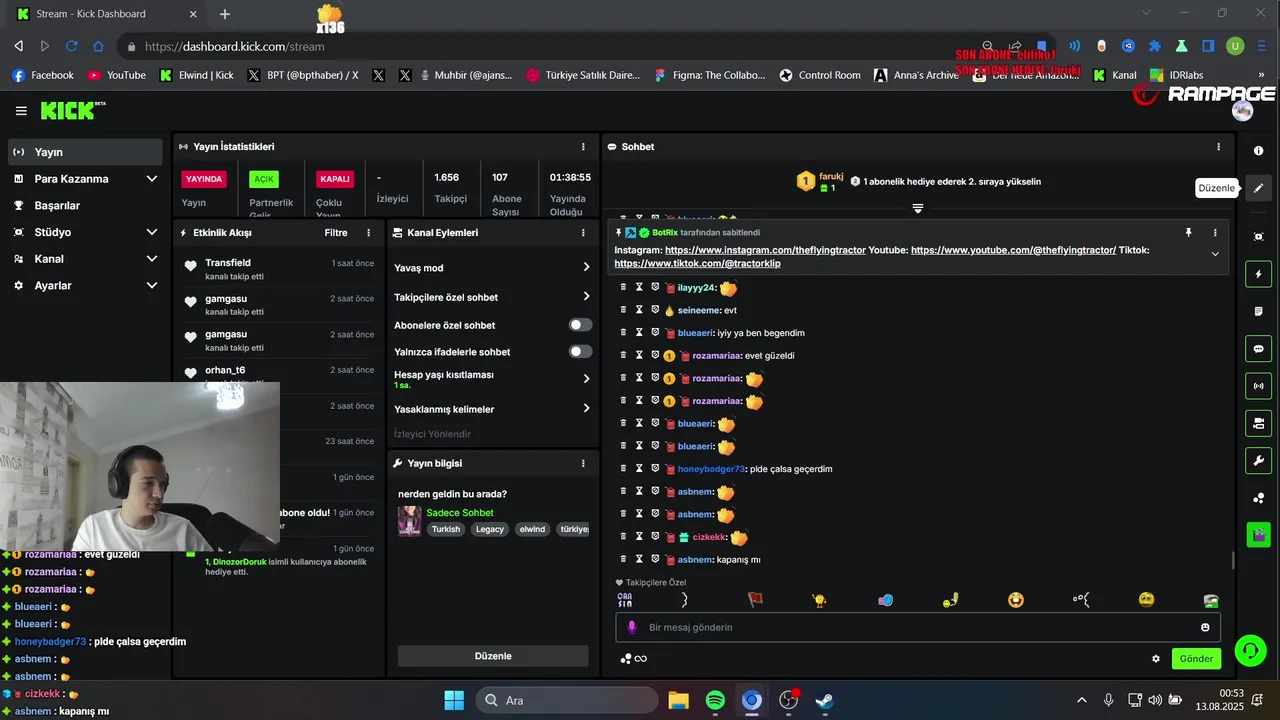Open Yayın İstatistikleri three-dot menu
1280x720 pixels.
click(583, 147)
